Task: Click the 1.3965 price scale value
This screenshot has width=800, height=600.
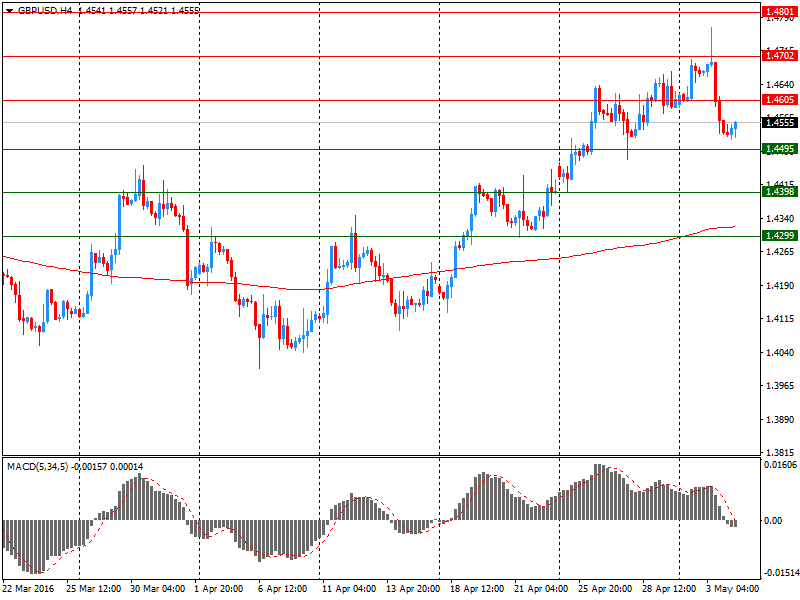Action: (780, 386)
